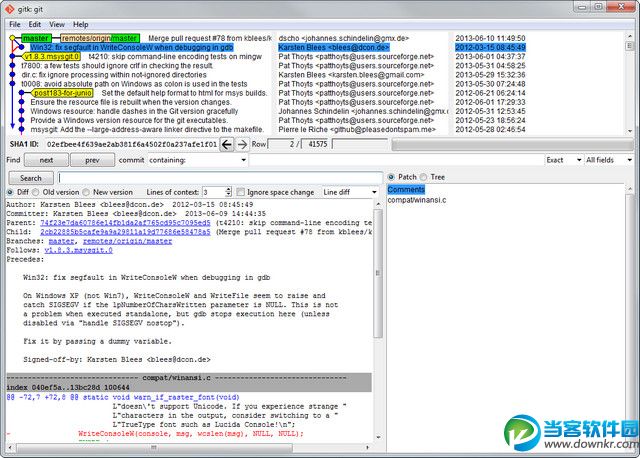Click the forward arrow next to SHA1 ID
The height and width of the screenshot is (458, 640).
tap(242, 144)
